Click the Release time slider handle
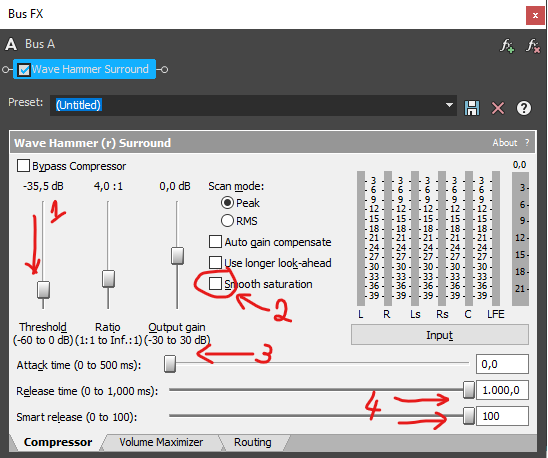Image resolution: width=548 pixels, height=458 pixels. tap(469, 390)
